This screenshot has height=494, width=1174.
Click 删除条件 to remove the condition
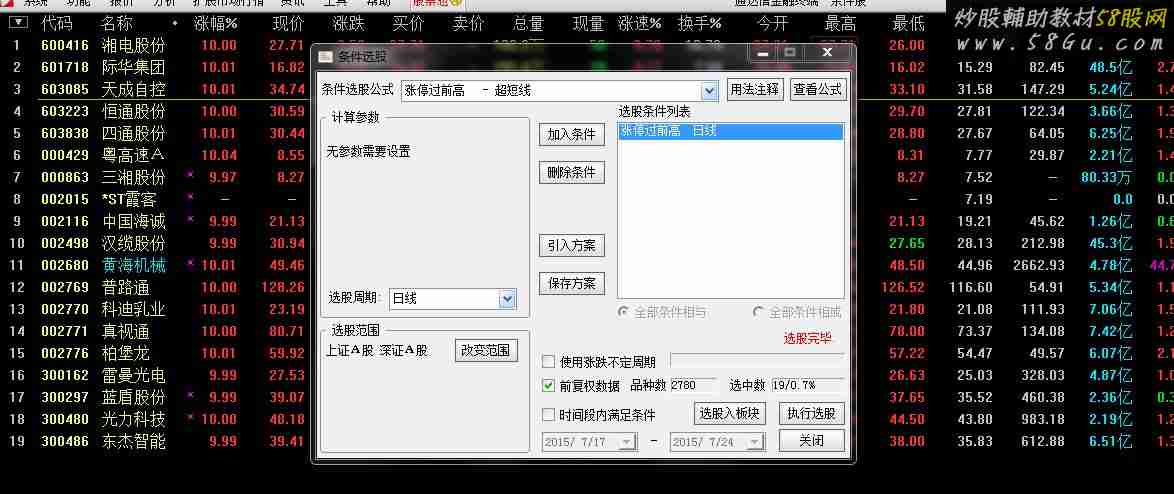571,172
